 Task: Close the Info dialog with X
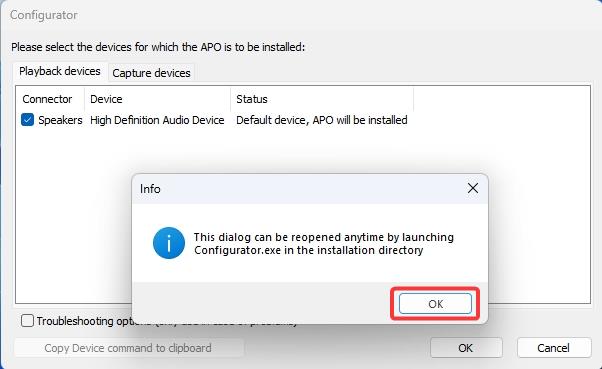tap(473, 188)
